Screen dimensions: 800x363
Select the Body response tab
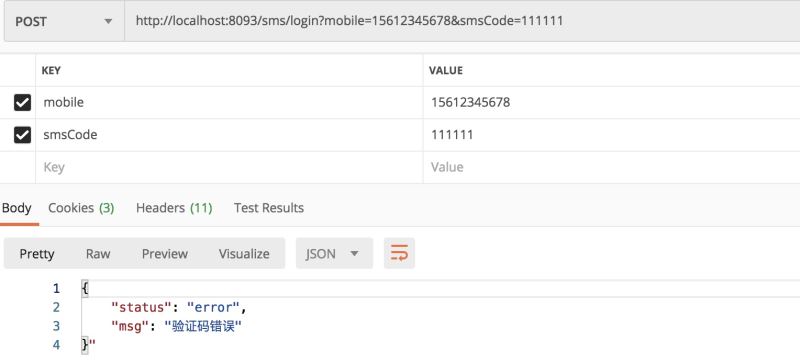point(17,208)
